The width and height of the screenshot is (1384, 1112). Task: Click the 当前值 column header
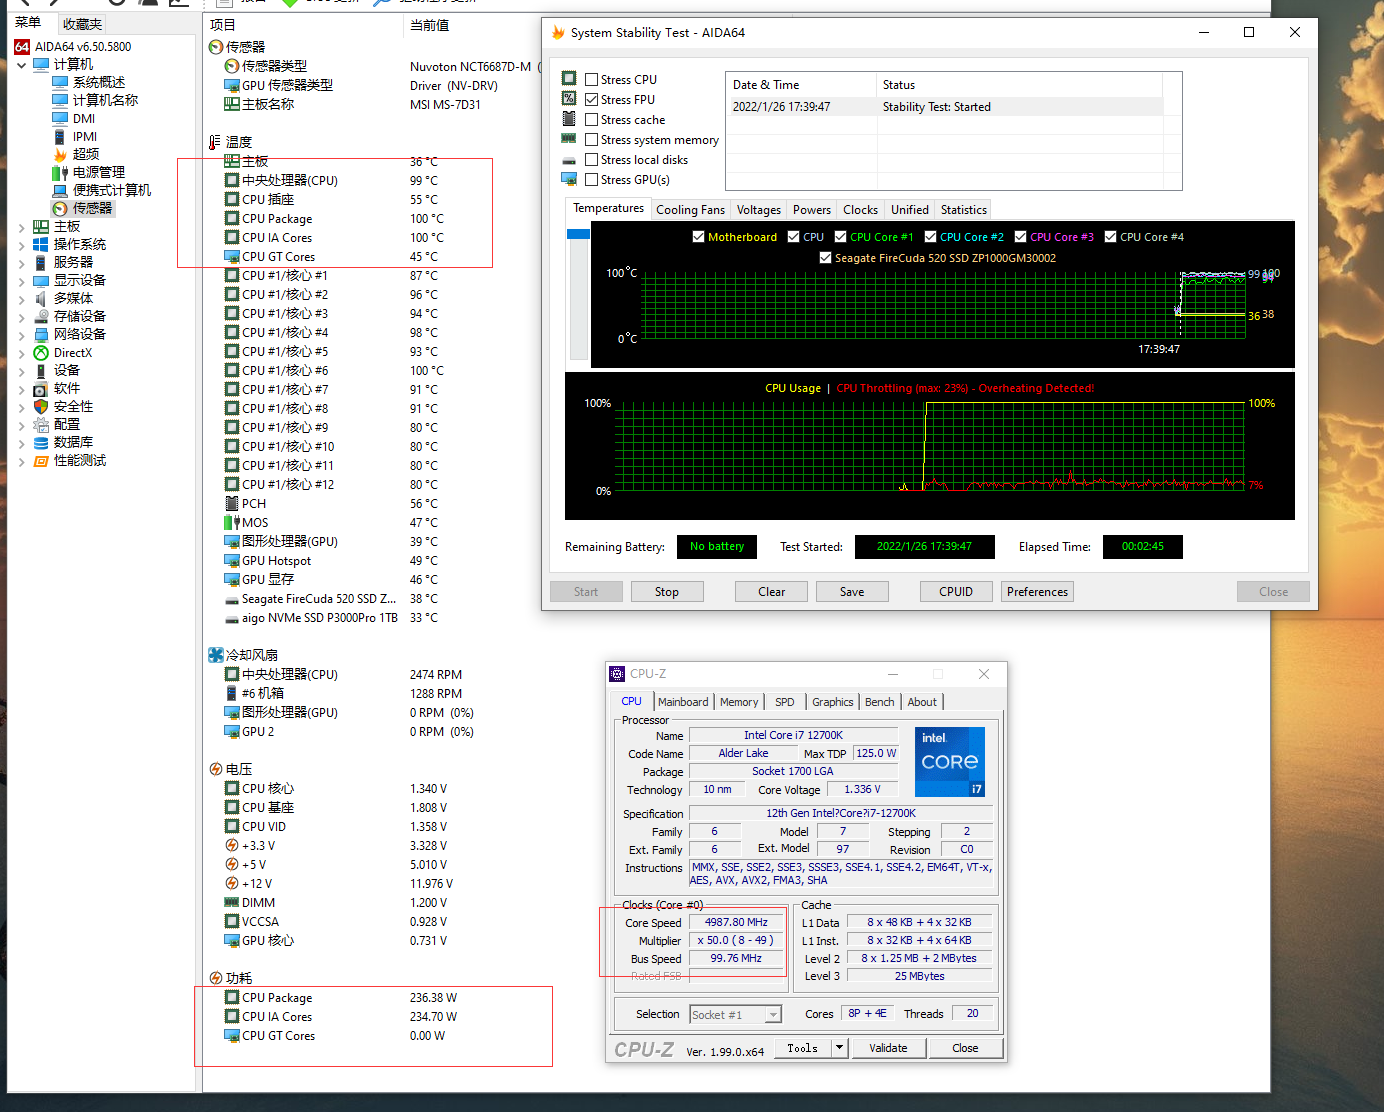pyautogui.click(x=430, y=25)
